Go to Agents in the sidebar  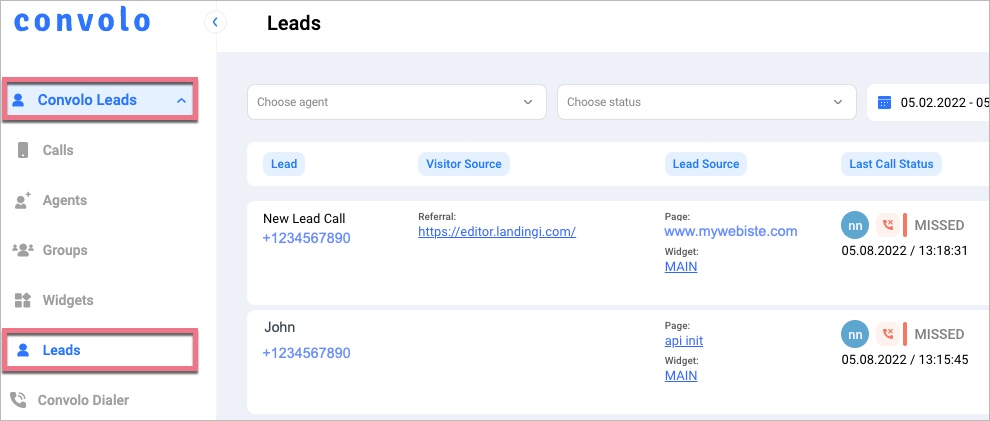click(64, 200)
